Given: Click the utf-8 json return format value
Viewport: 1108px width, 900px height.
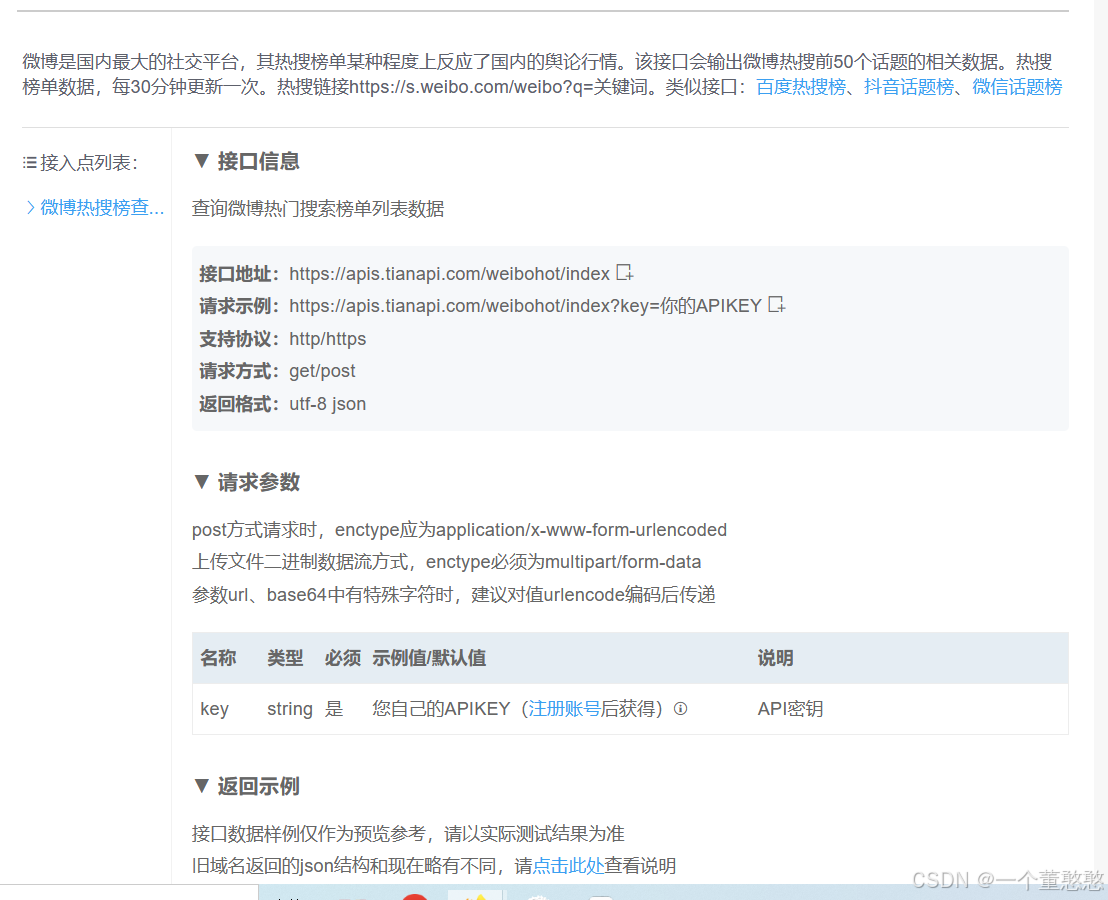Looking at the screenshot, I should click(x=328, y=404).
